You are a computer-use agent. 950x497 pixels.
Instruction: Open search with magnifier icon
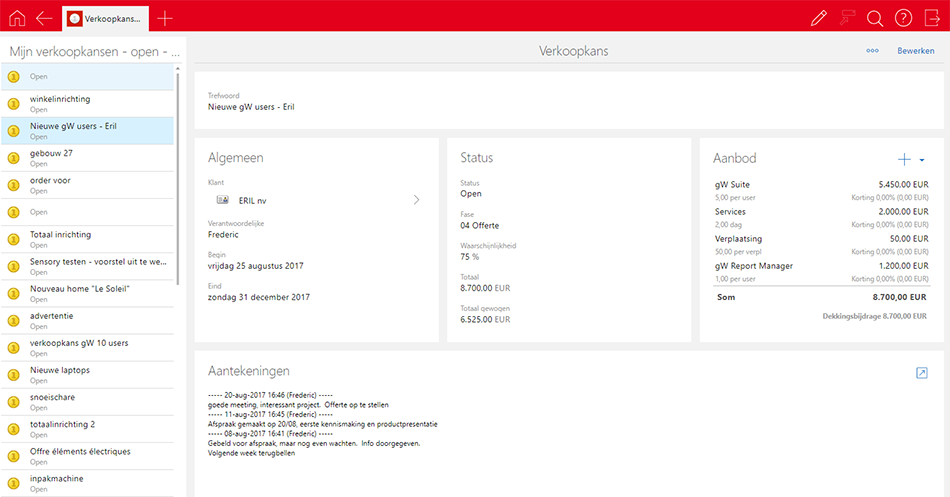[875, 18]
